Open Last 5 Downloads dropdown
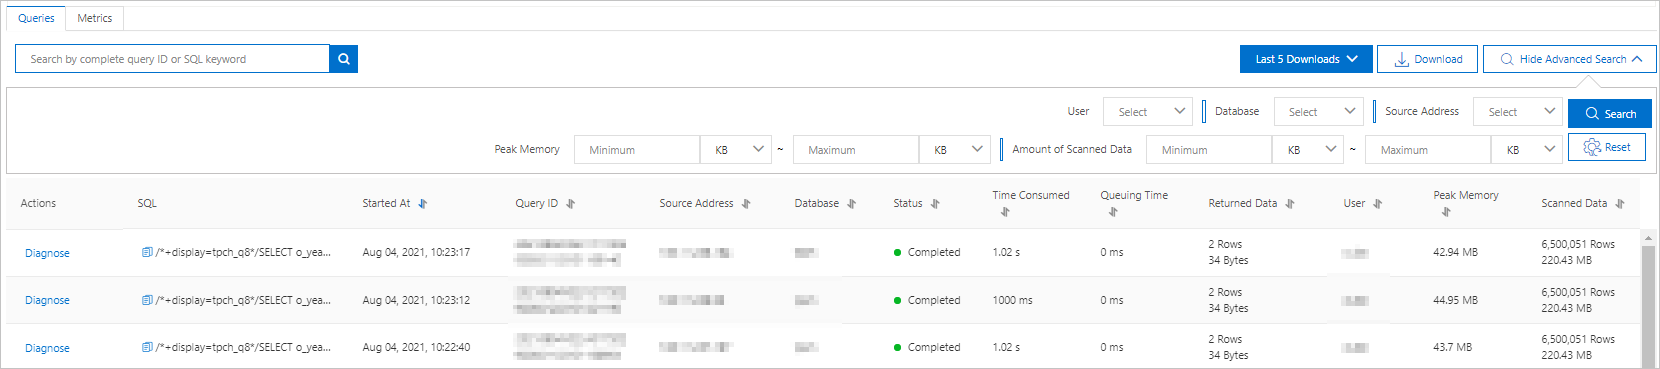1660x369 pixels. pos(1306,59)
